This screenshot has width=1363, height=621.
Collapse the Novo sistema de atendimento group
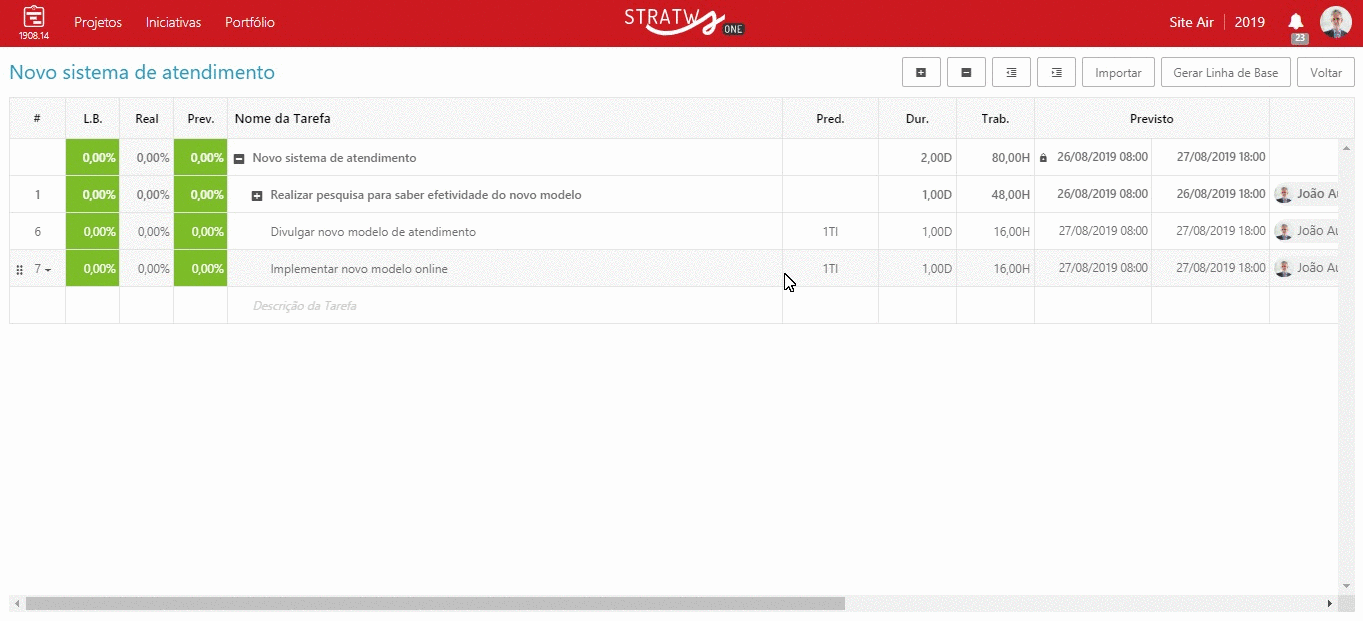click(239, 158)
